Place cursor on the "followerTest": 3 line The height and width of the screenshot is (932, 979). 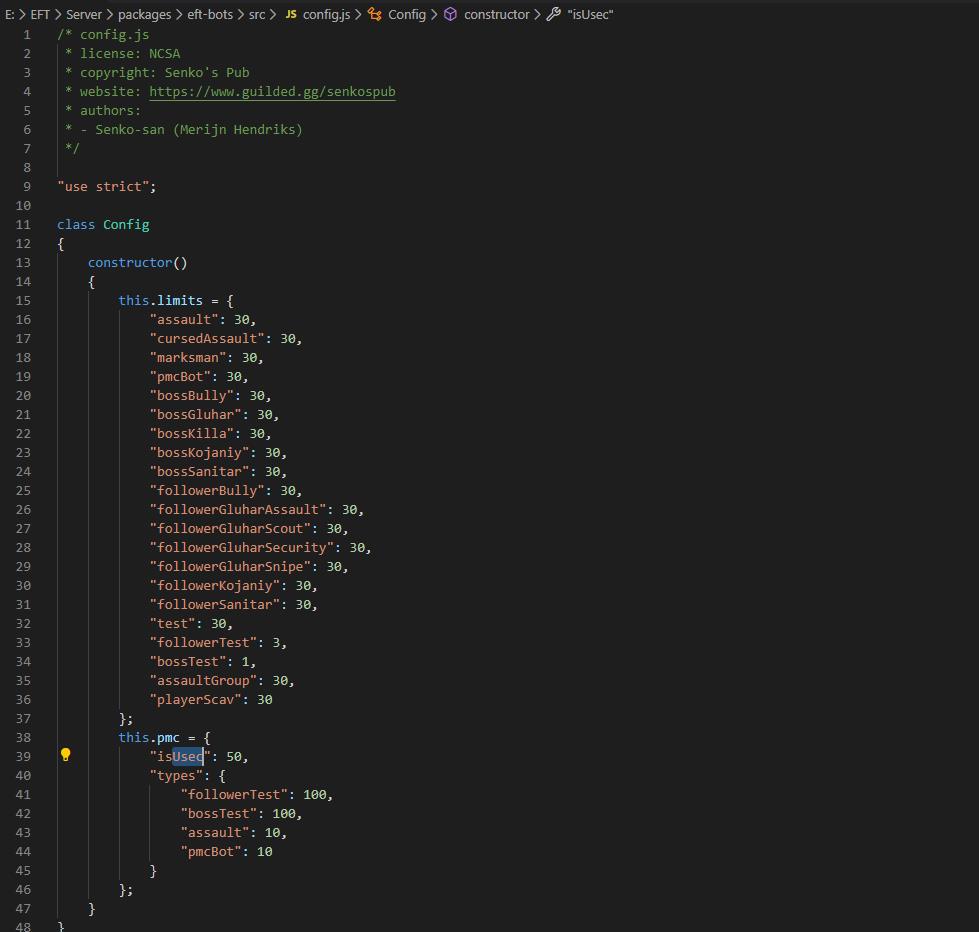[218, 642]
